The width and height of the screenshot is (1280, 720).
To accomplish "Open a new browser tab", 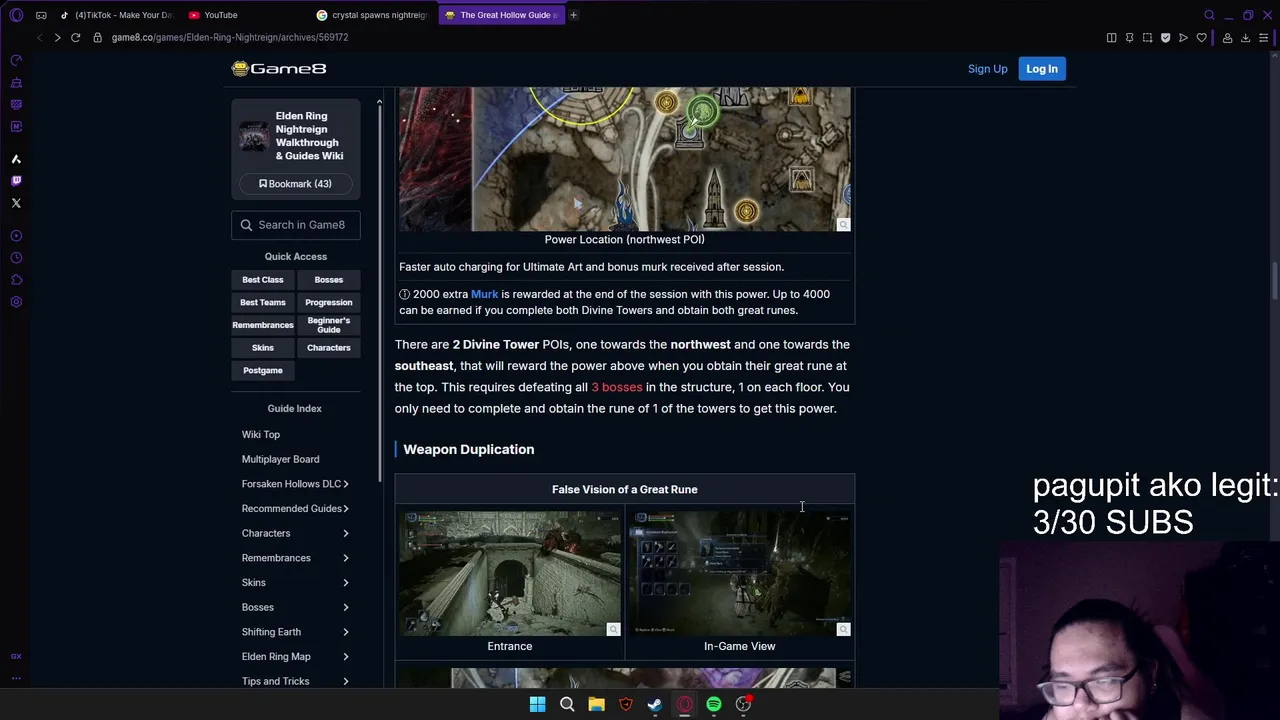I will [573, 15].
